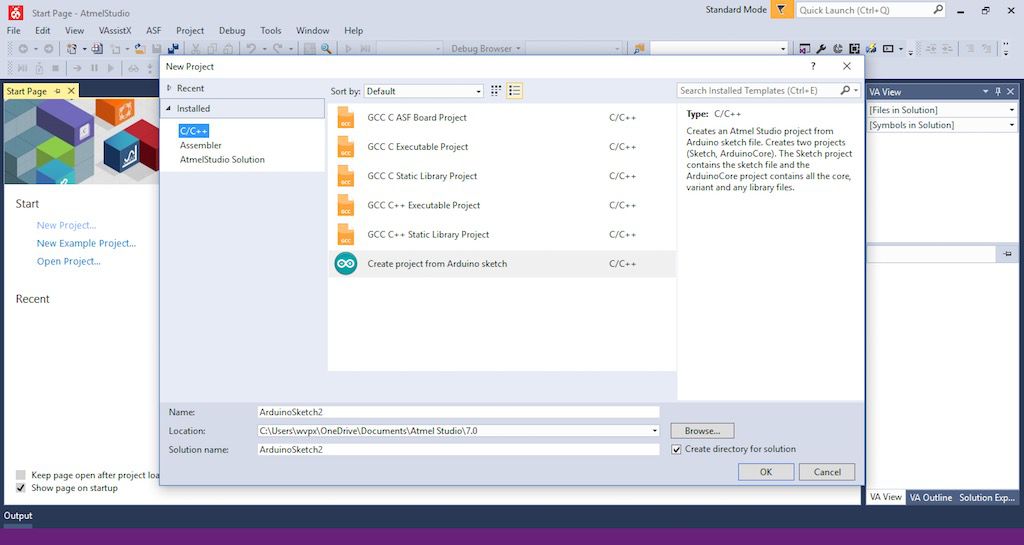The image size is (1024, 545).
Task: Close the Start Page tab
Action: pos(71,91)
